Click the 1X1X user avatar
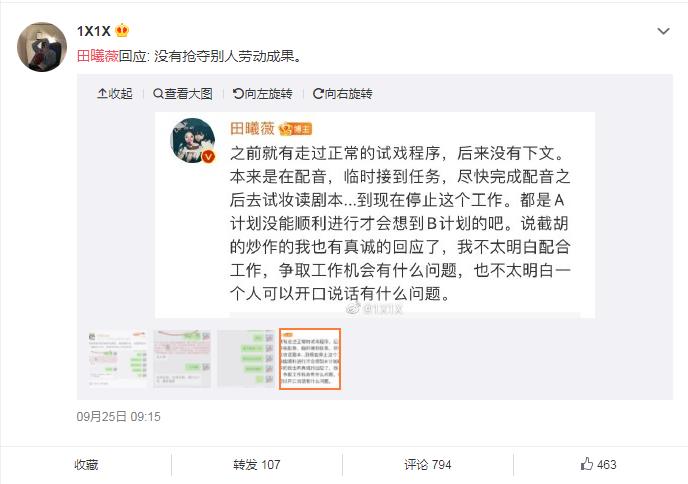 (x=42, y=47)
